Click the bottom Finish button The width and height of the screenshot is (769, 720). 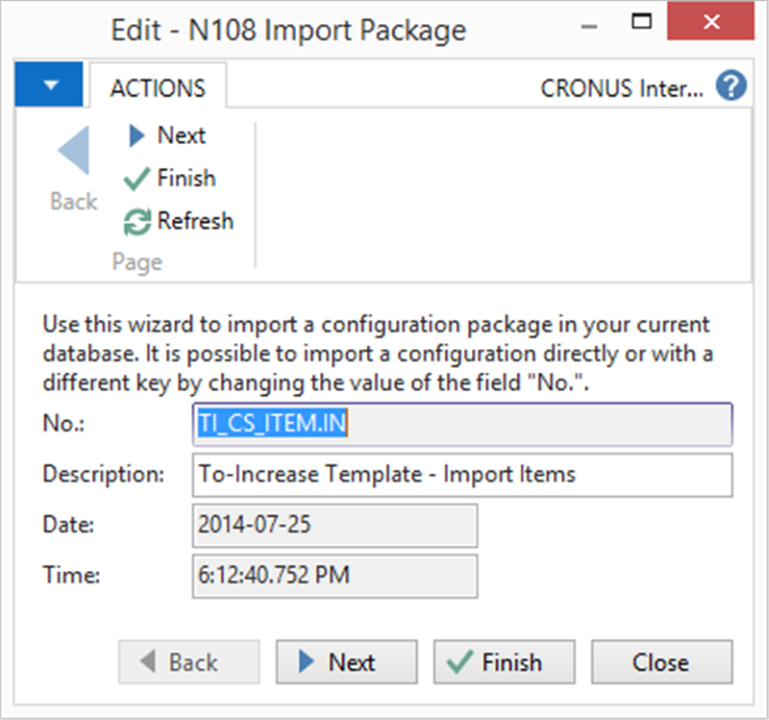click(504, 662)
